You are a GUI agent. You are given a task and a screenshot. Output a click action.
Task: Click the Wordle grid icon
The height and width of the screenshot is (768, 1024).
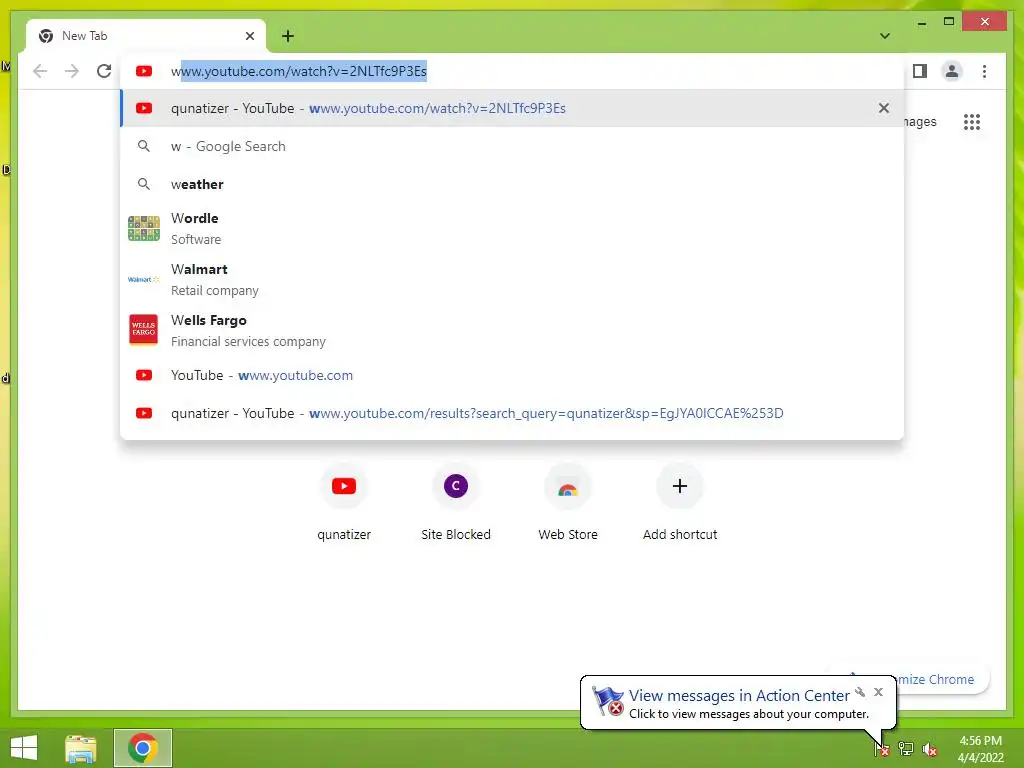point(144,229)
